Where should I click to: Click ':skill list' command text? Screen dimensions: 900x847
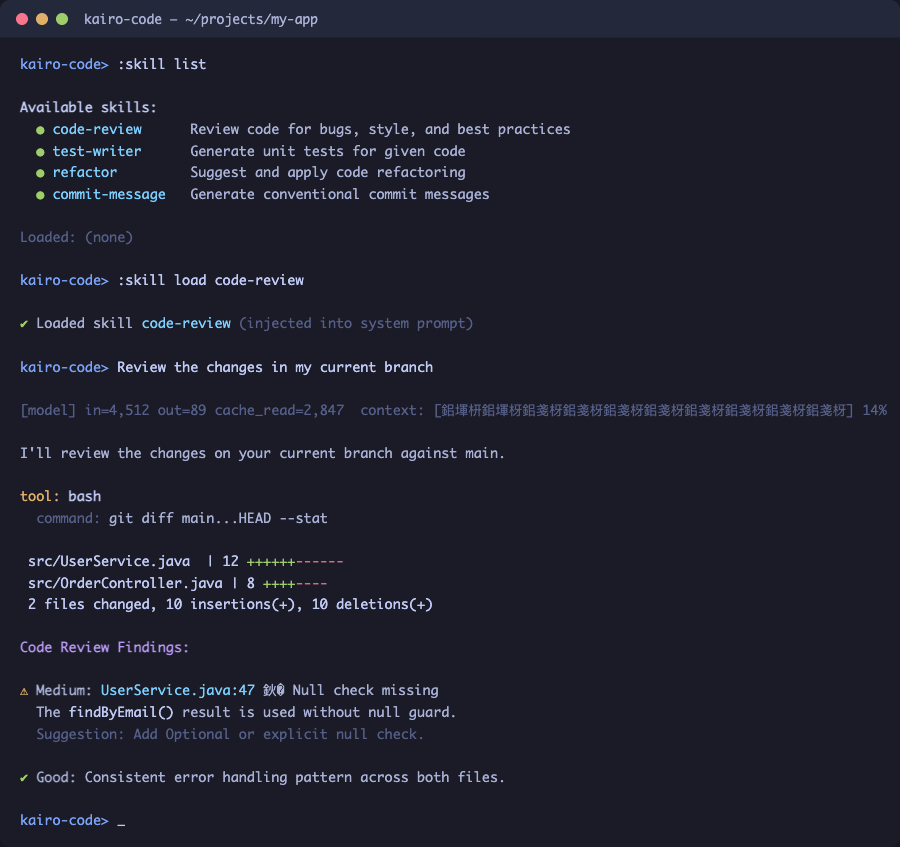click(162, 64)
